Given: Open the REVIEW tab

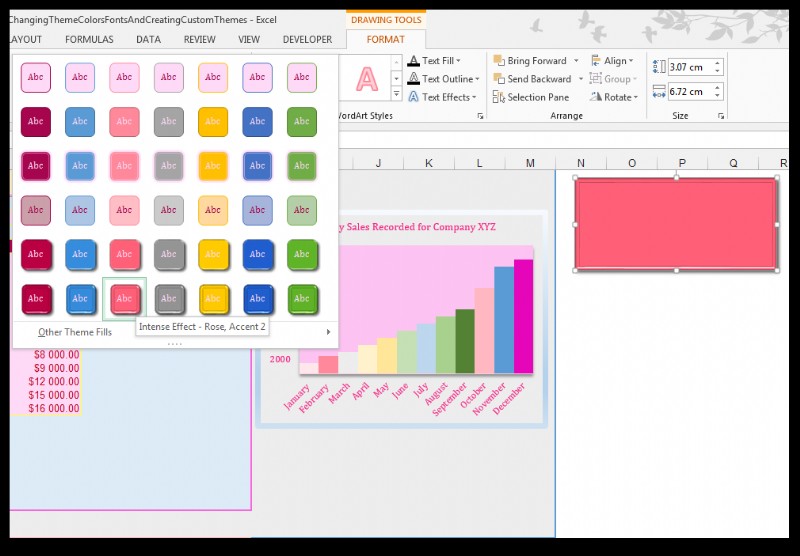Looking at the screenshot, I should tap(199, 39).
